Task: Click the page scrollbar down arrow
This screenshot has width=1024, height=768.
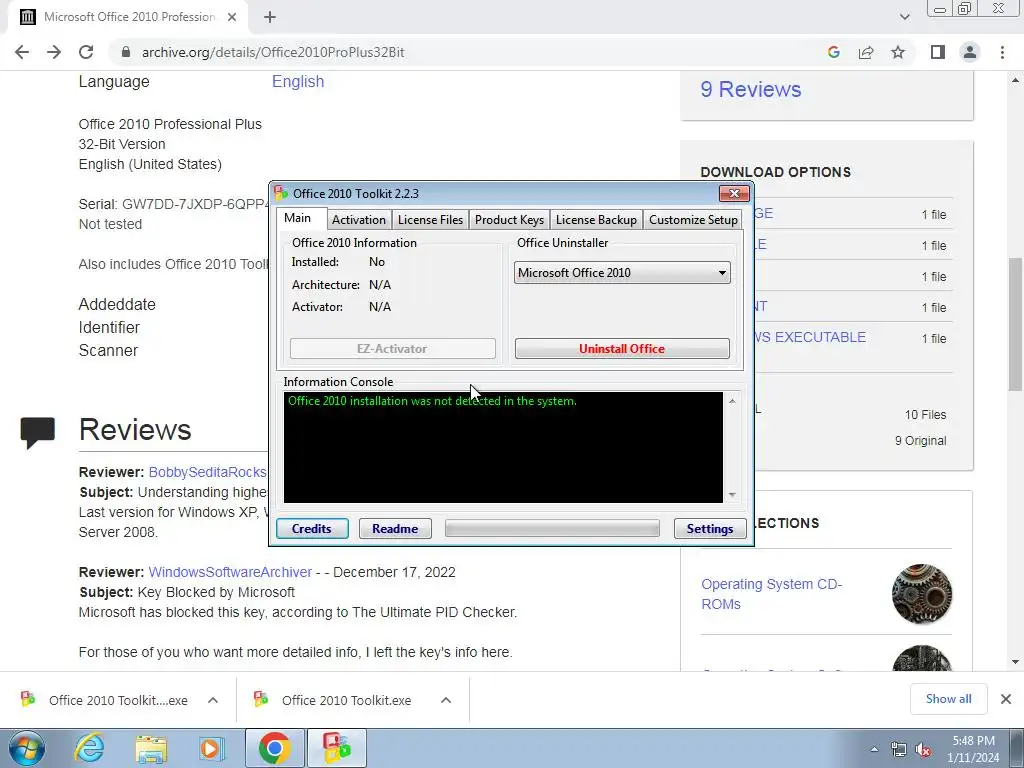Action: 1015,662
